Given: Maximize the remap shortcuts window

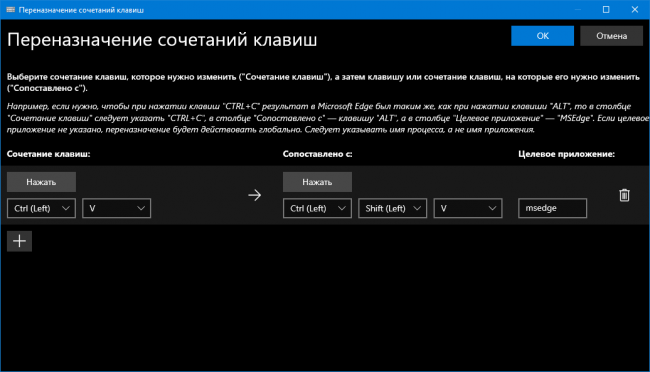Looking at the screenshot, I should (606, 10).
